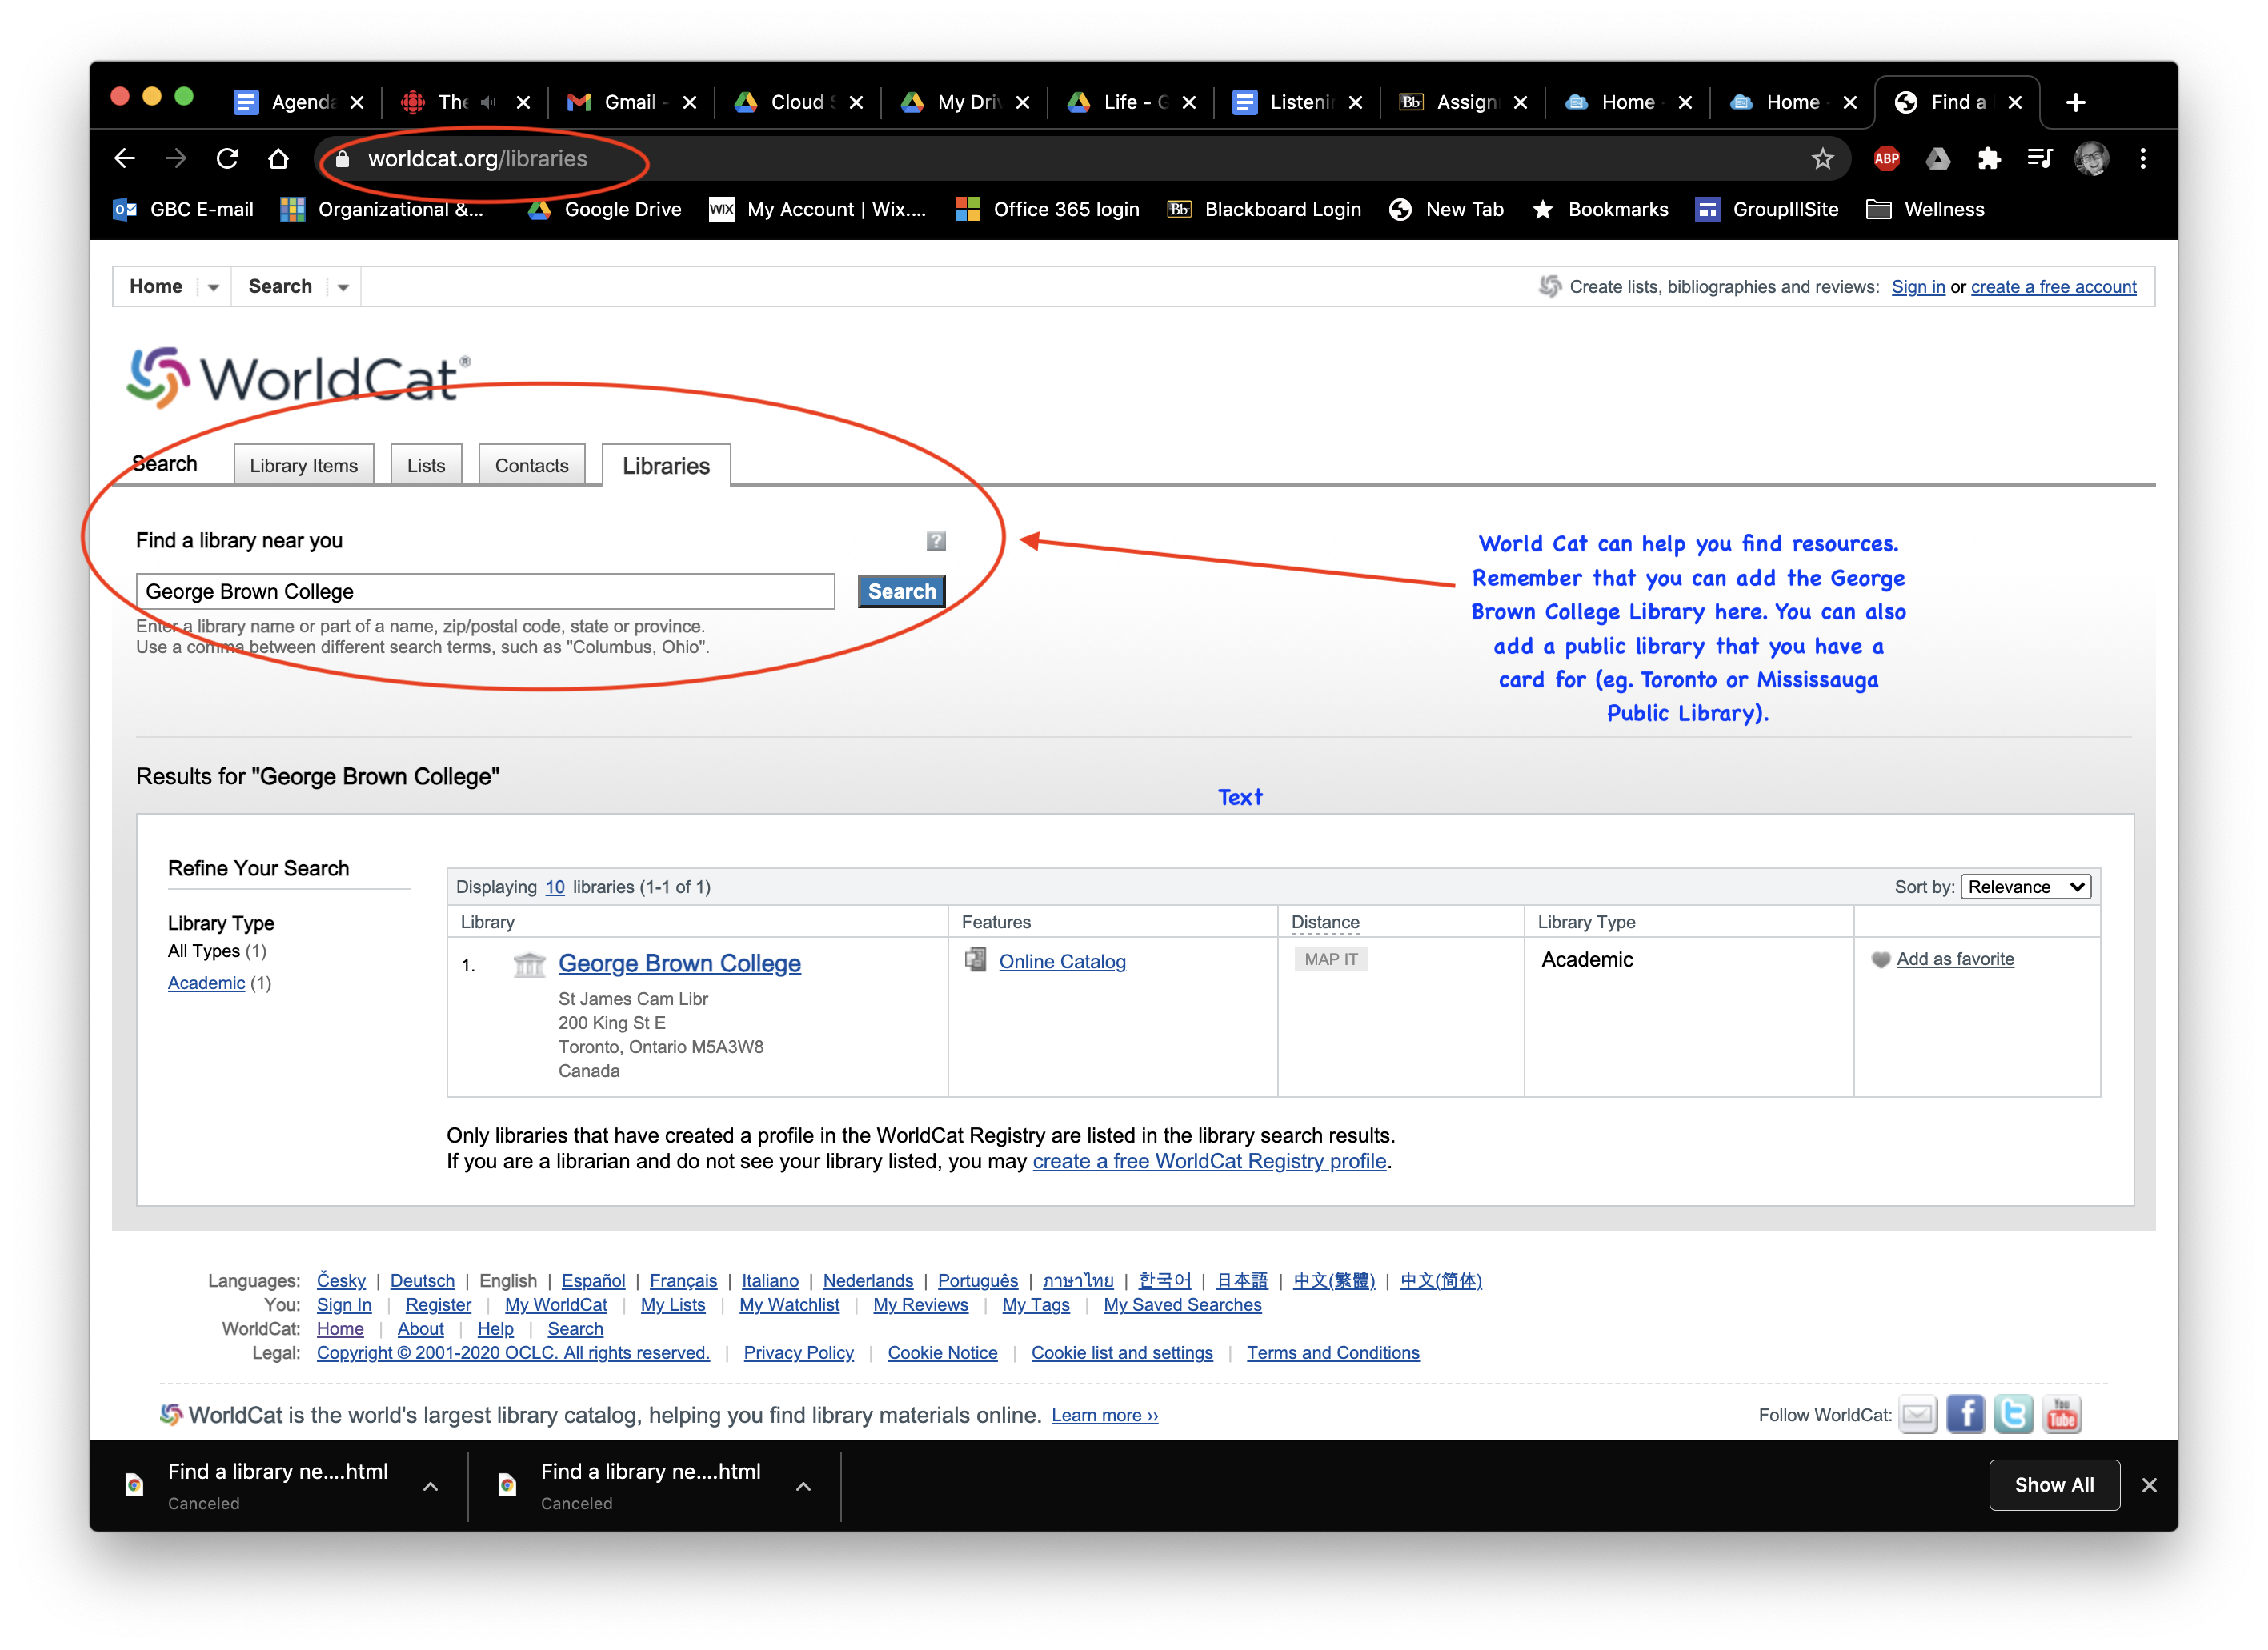Switch language to Français
Image resolution: width=2268 pixels, height=1650 pixels.
(x=683, y=1281)
